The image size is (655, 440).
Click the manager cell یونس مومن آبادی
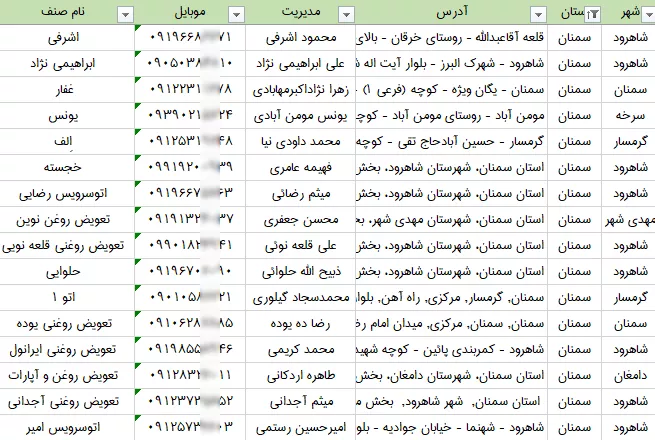(x=300, y=116)
